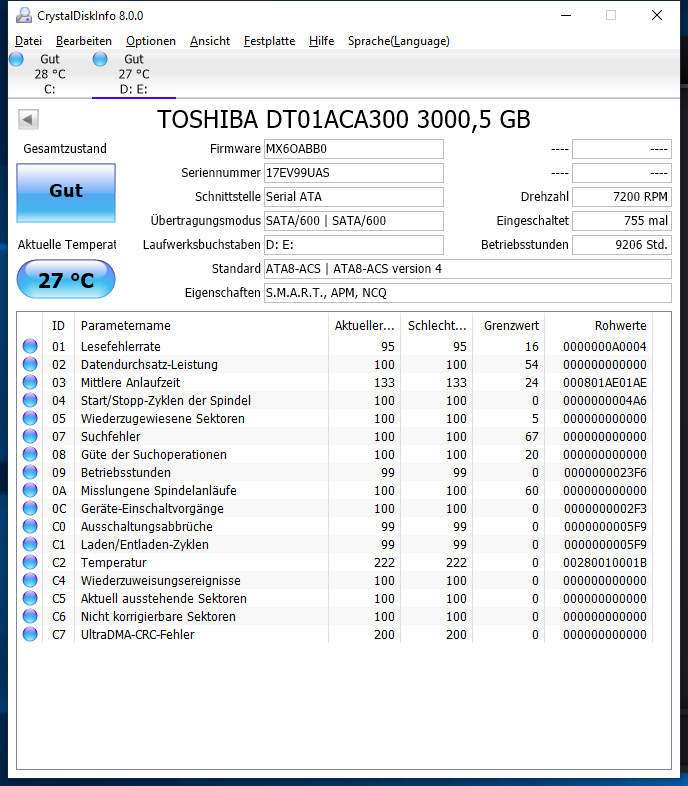The height and width of the screenshot is (786, 688).
Task: Click the Standard field ATA8-ACS version 4
Action: pyautogui.click(x=468, y=269)
